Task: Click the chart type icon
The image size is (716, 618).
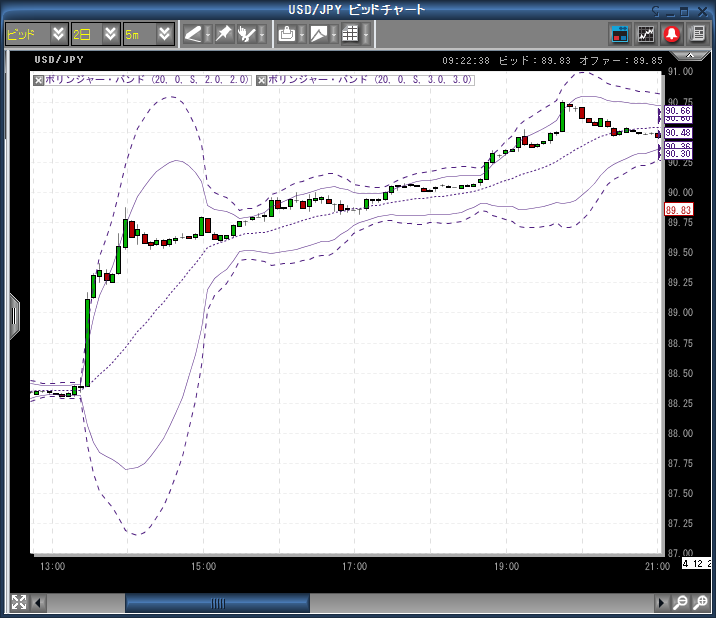Action: (319, 33)
